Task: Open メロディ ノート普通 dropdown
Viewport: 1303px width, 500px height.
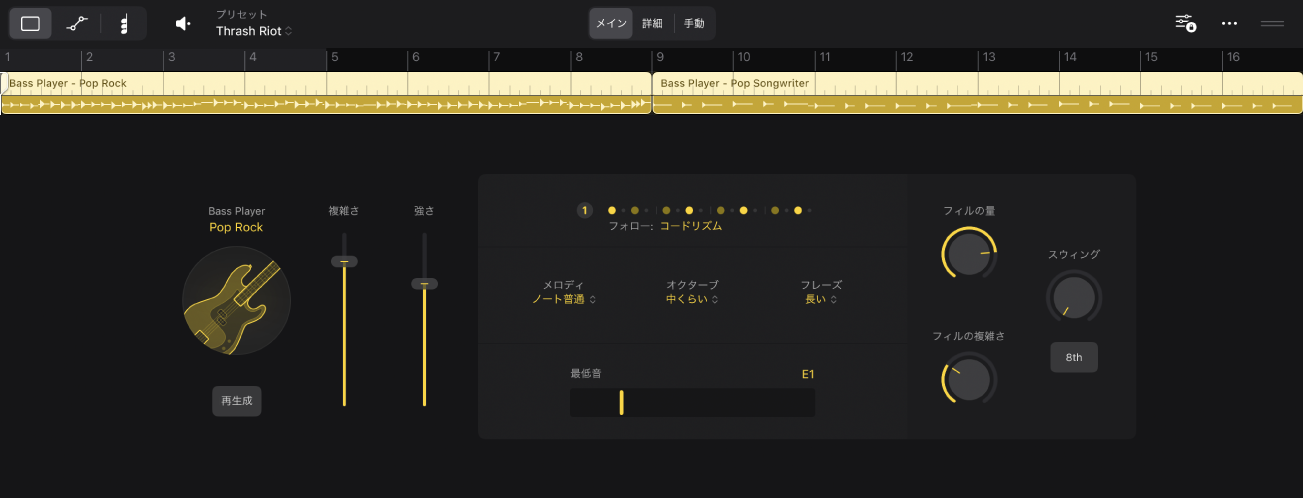Action: click(564, 299)
